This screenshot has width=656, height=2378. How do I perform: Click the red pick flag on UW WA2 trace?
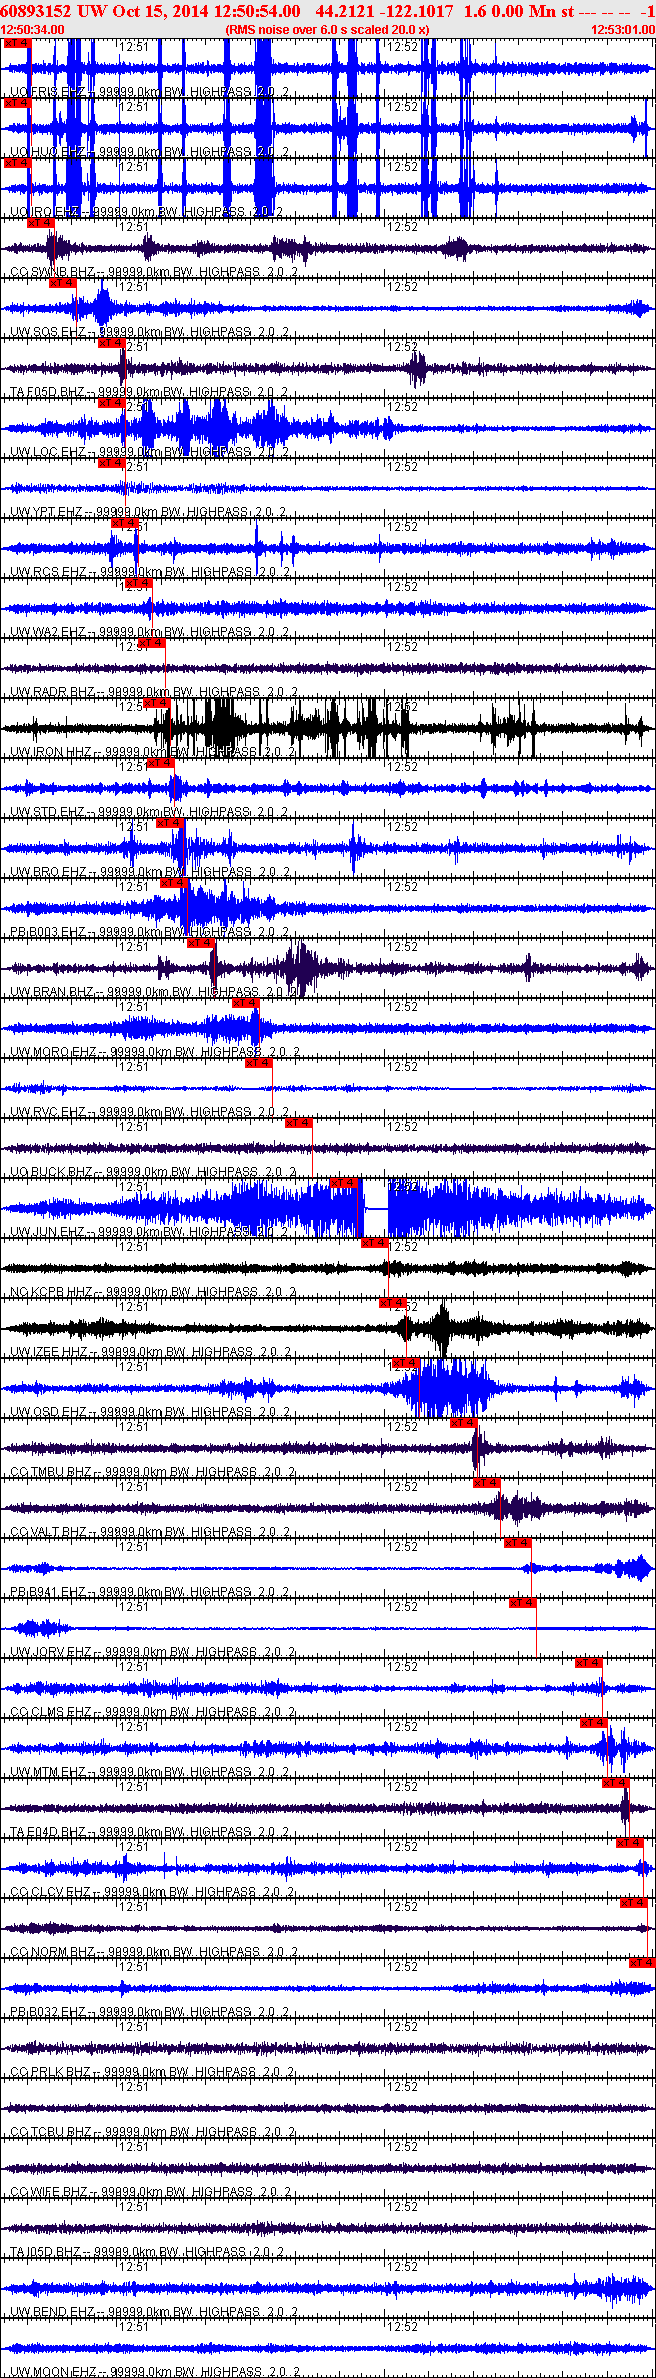coord(138,583)
